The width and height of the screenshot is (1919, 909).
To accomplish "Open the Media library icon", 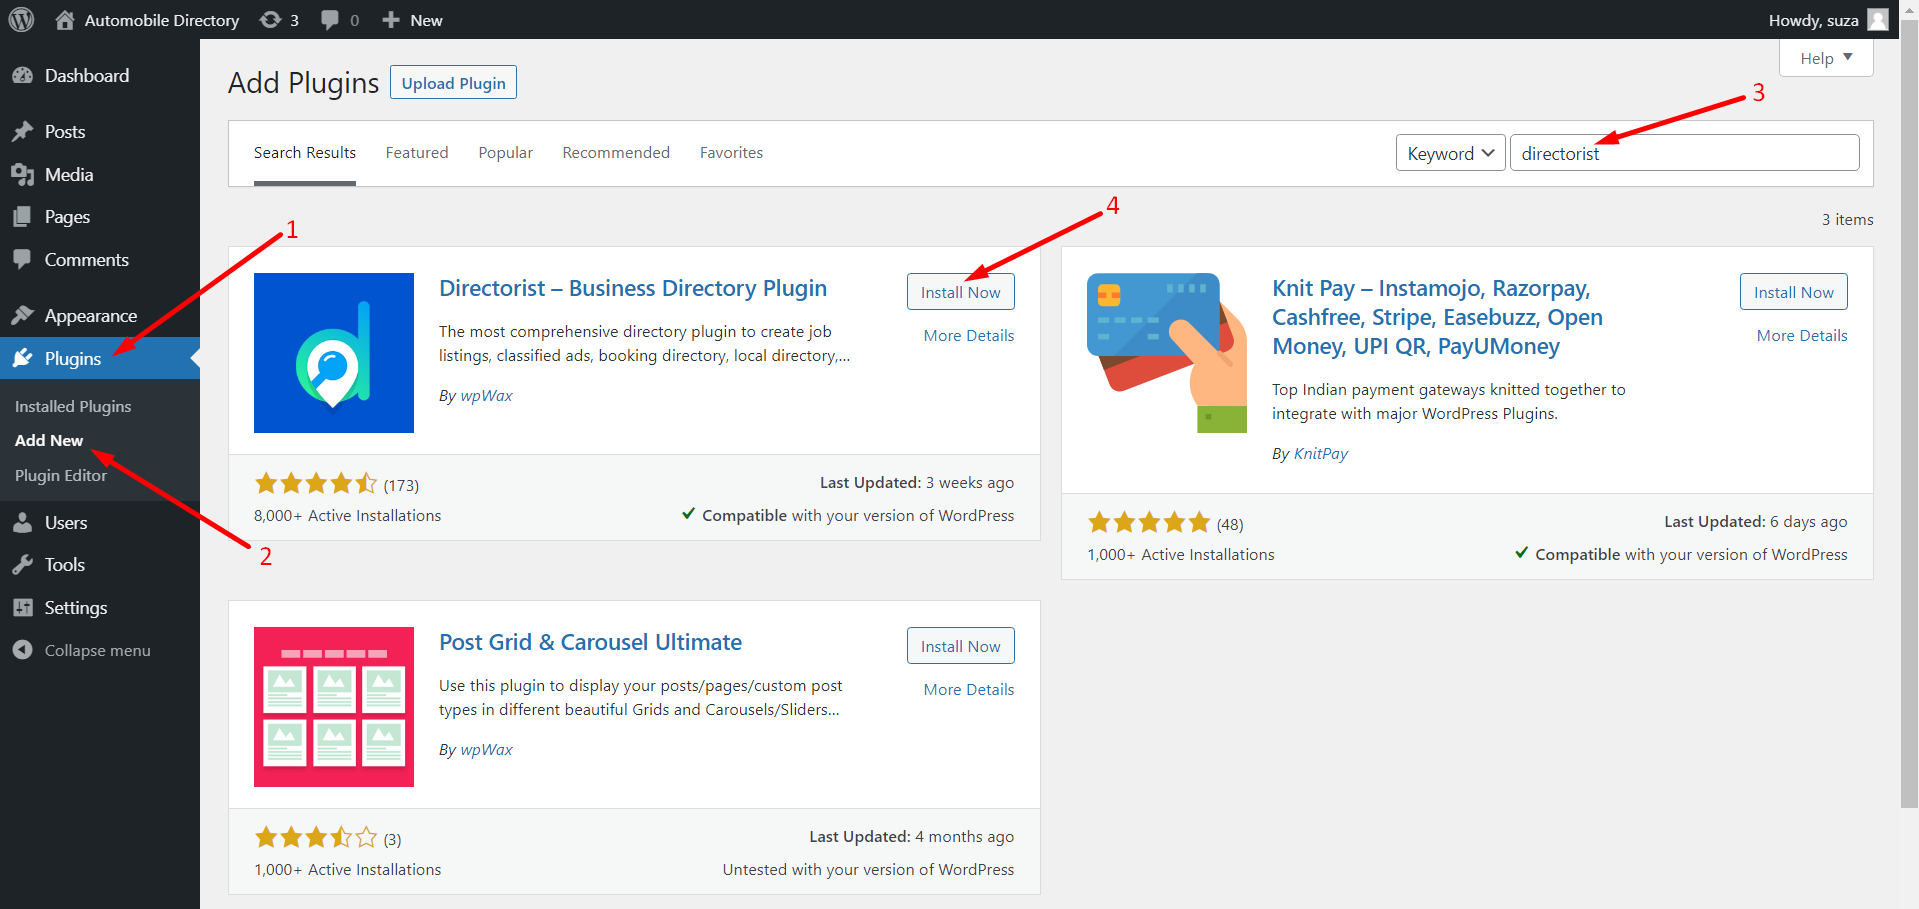I will coord(25,174).
